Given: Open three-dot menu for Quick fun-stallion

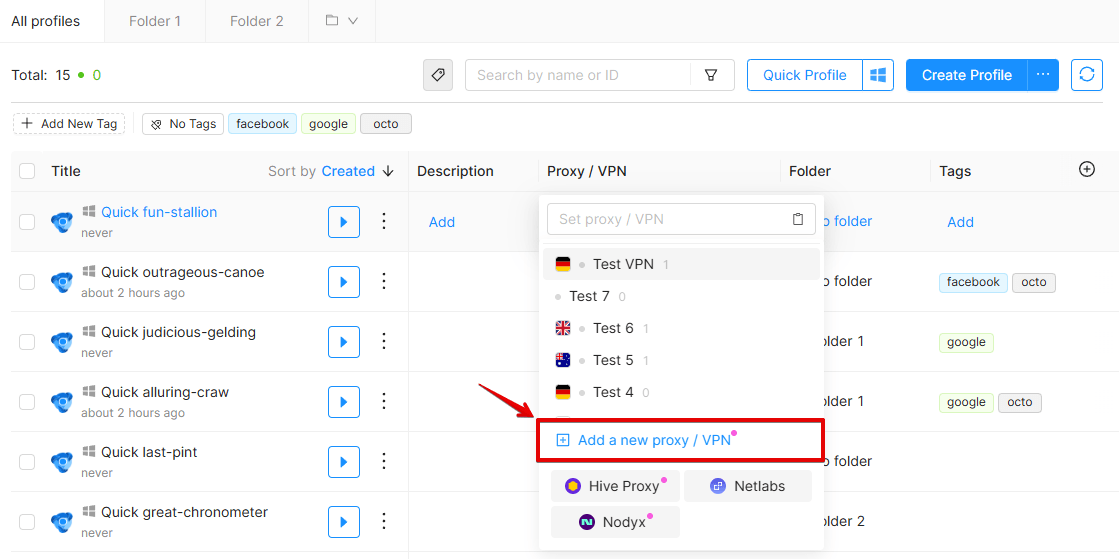Looking at the screenshot, I should point(384,221).
